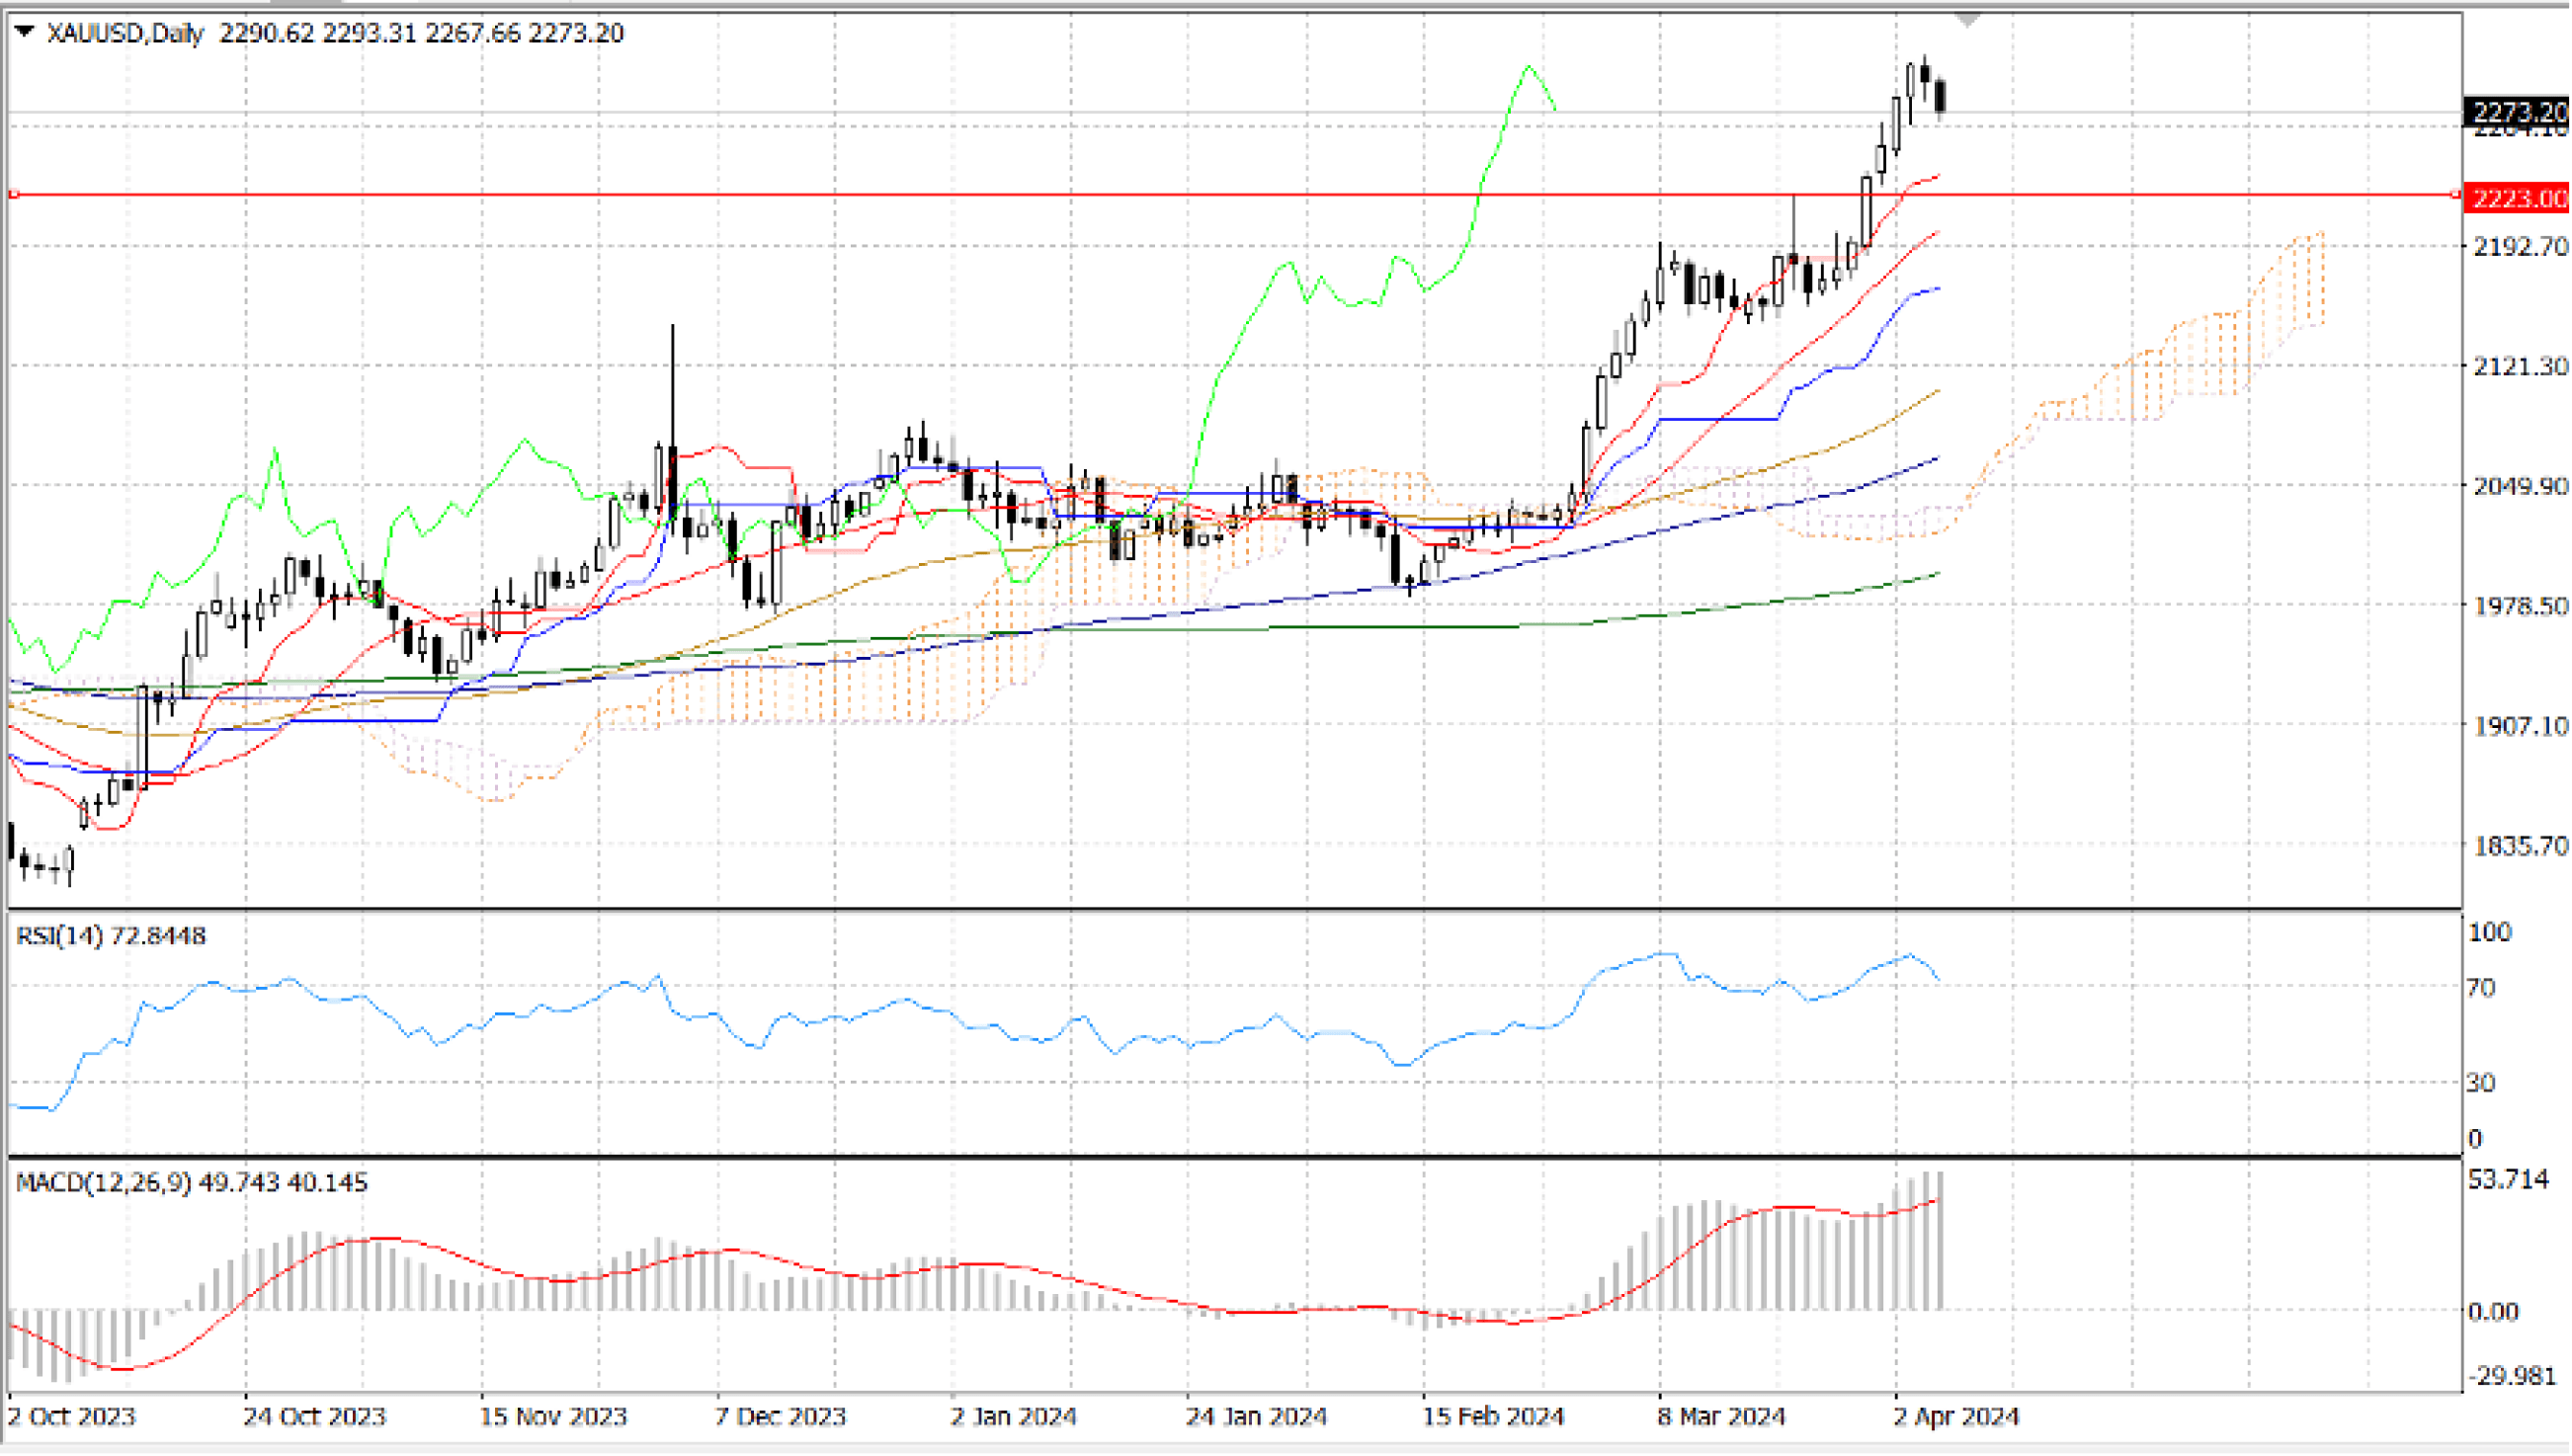Click the latest black candlestick on chart
Screen dimensions: 2572x1456
click(1941, 97)
